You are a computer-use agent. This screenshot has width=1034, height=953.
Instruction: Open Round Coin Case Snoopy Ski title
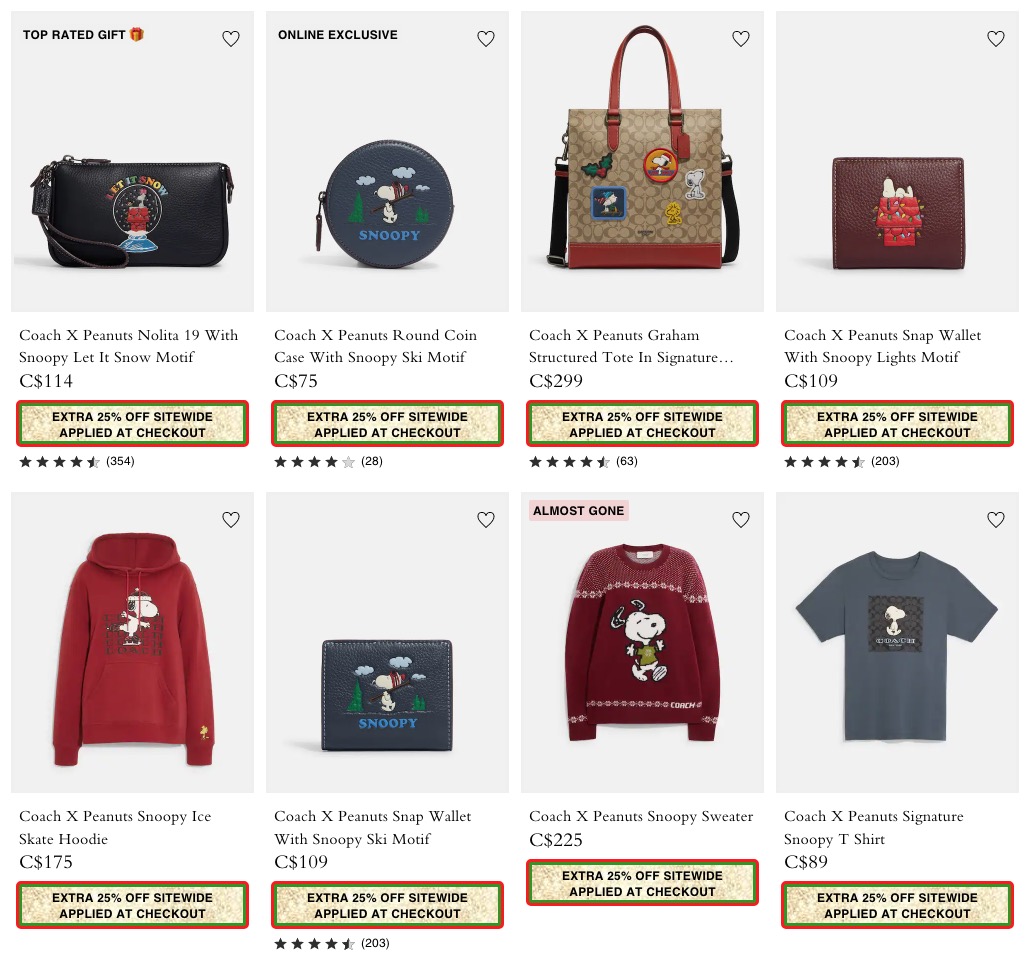(375, 346)
